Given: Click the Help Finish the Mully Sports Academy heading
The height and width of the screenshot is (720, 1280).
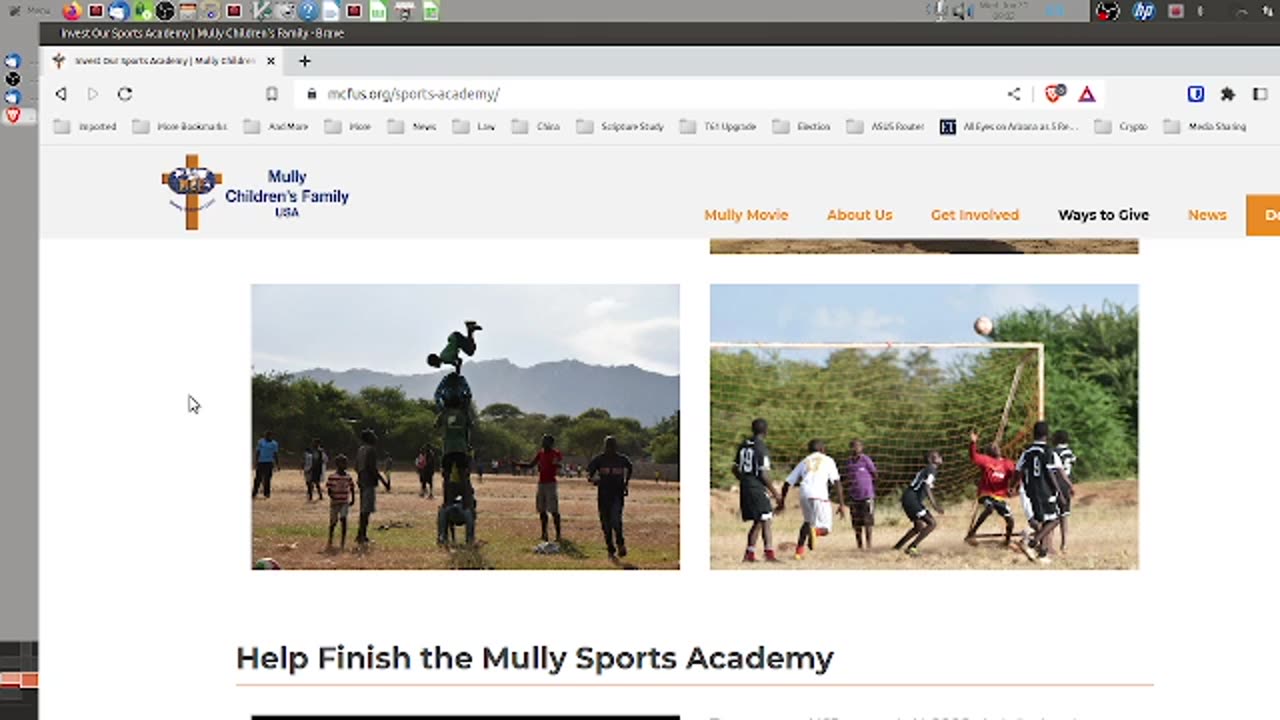Looking at the screenshot, I should coord(535,658).
